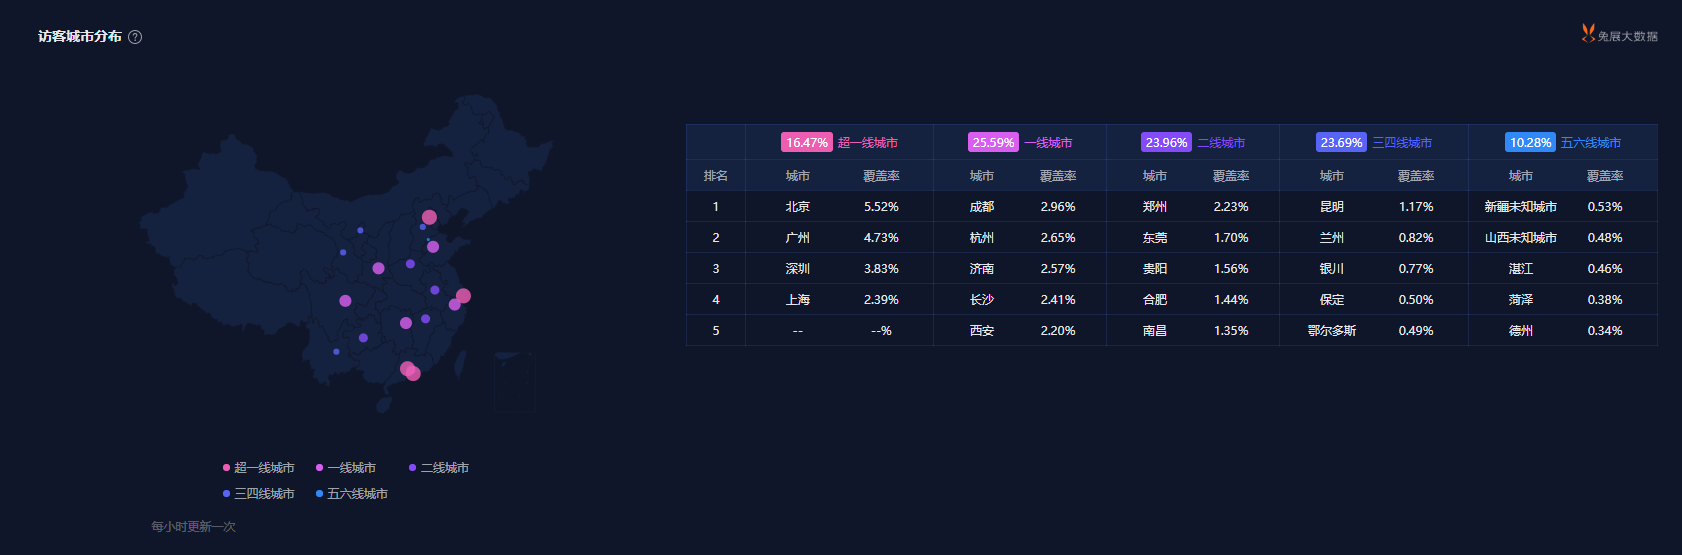Toggle 三四线城市 legend item
This screenshot has width=1682, height=555.
pos(258,494)
